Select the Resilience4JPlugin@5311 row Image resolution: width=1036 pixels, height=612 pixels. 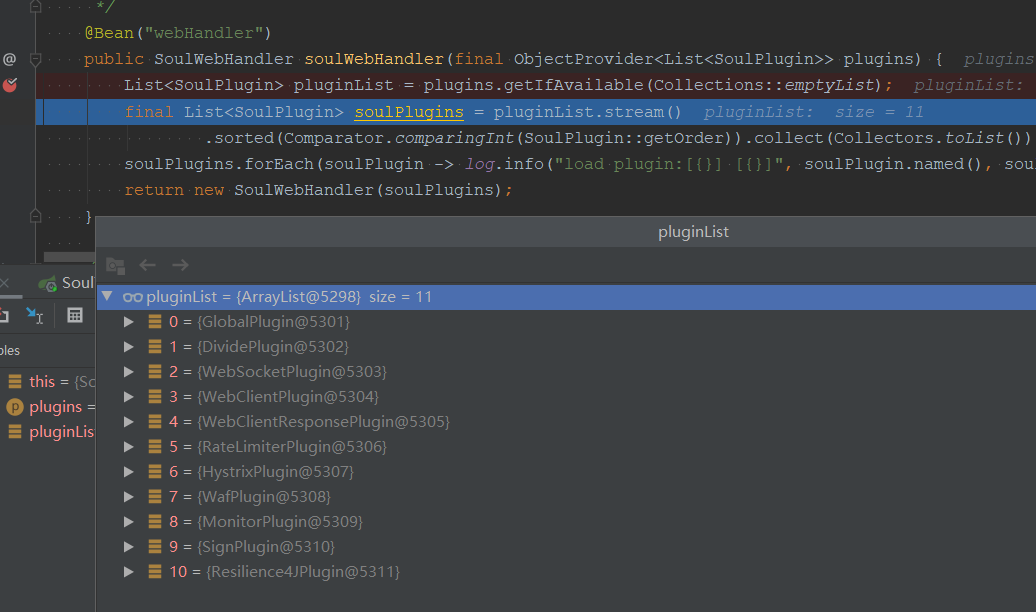pyautogui.click(x=566, y=572)
